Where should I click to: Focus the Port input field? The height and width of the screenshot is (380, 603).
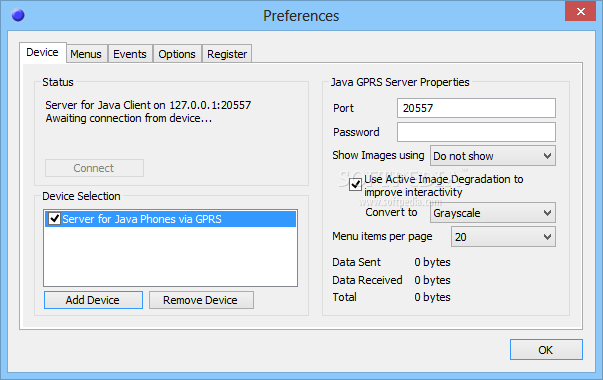[476, 108]
